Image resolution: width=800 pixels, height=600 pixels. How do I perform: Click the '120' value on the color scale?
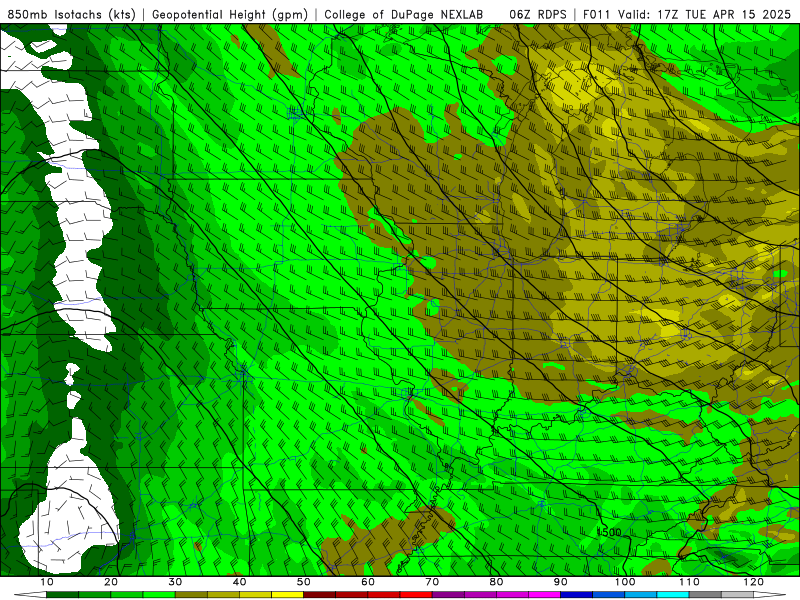click(x=754, y=582)
